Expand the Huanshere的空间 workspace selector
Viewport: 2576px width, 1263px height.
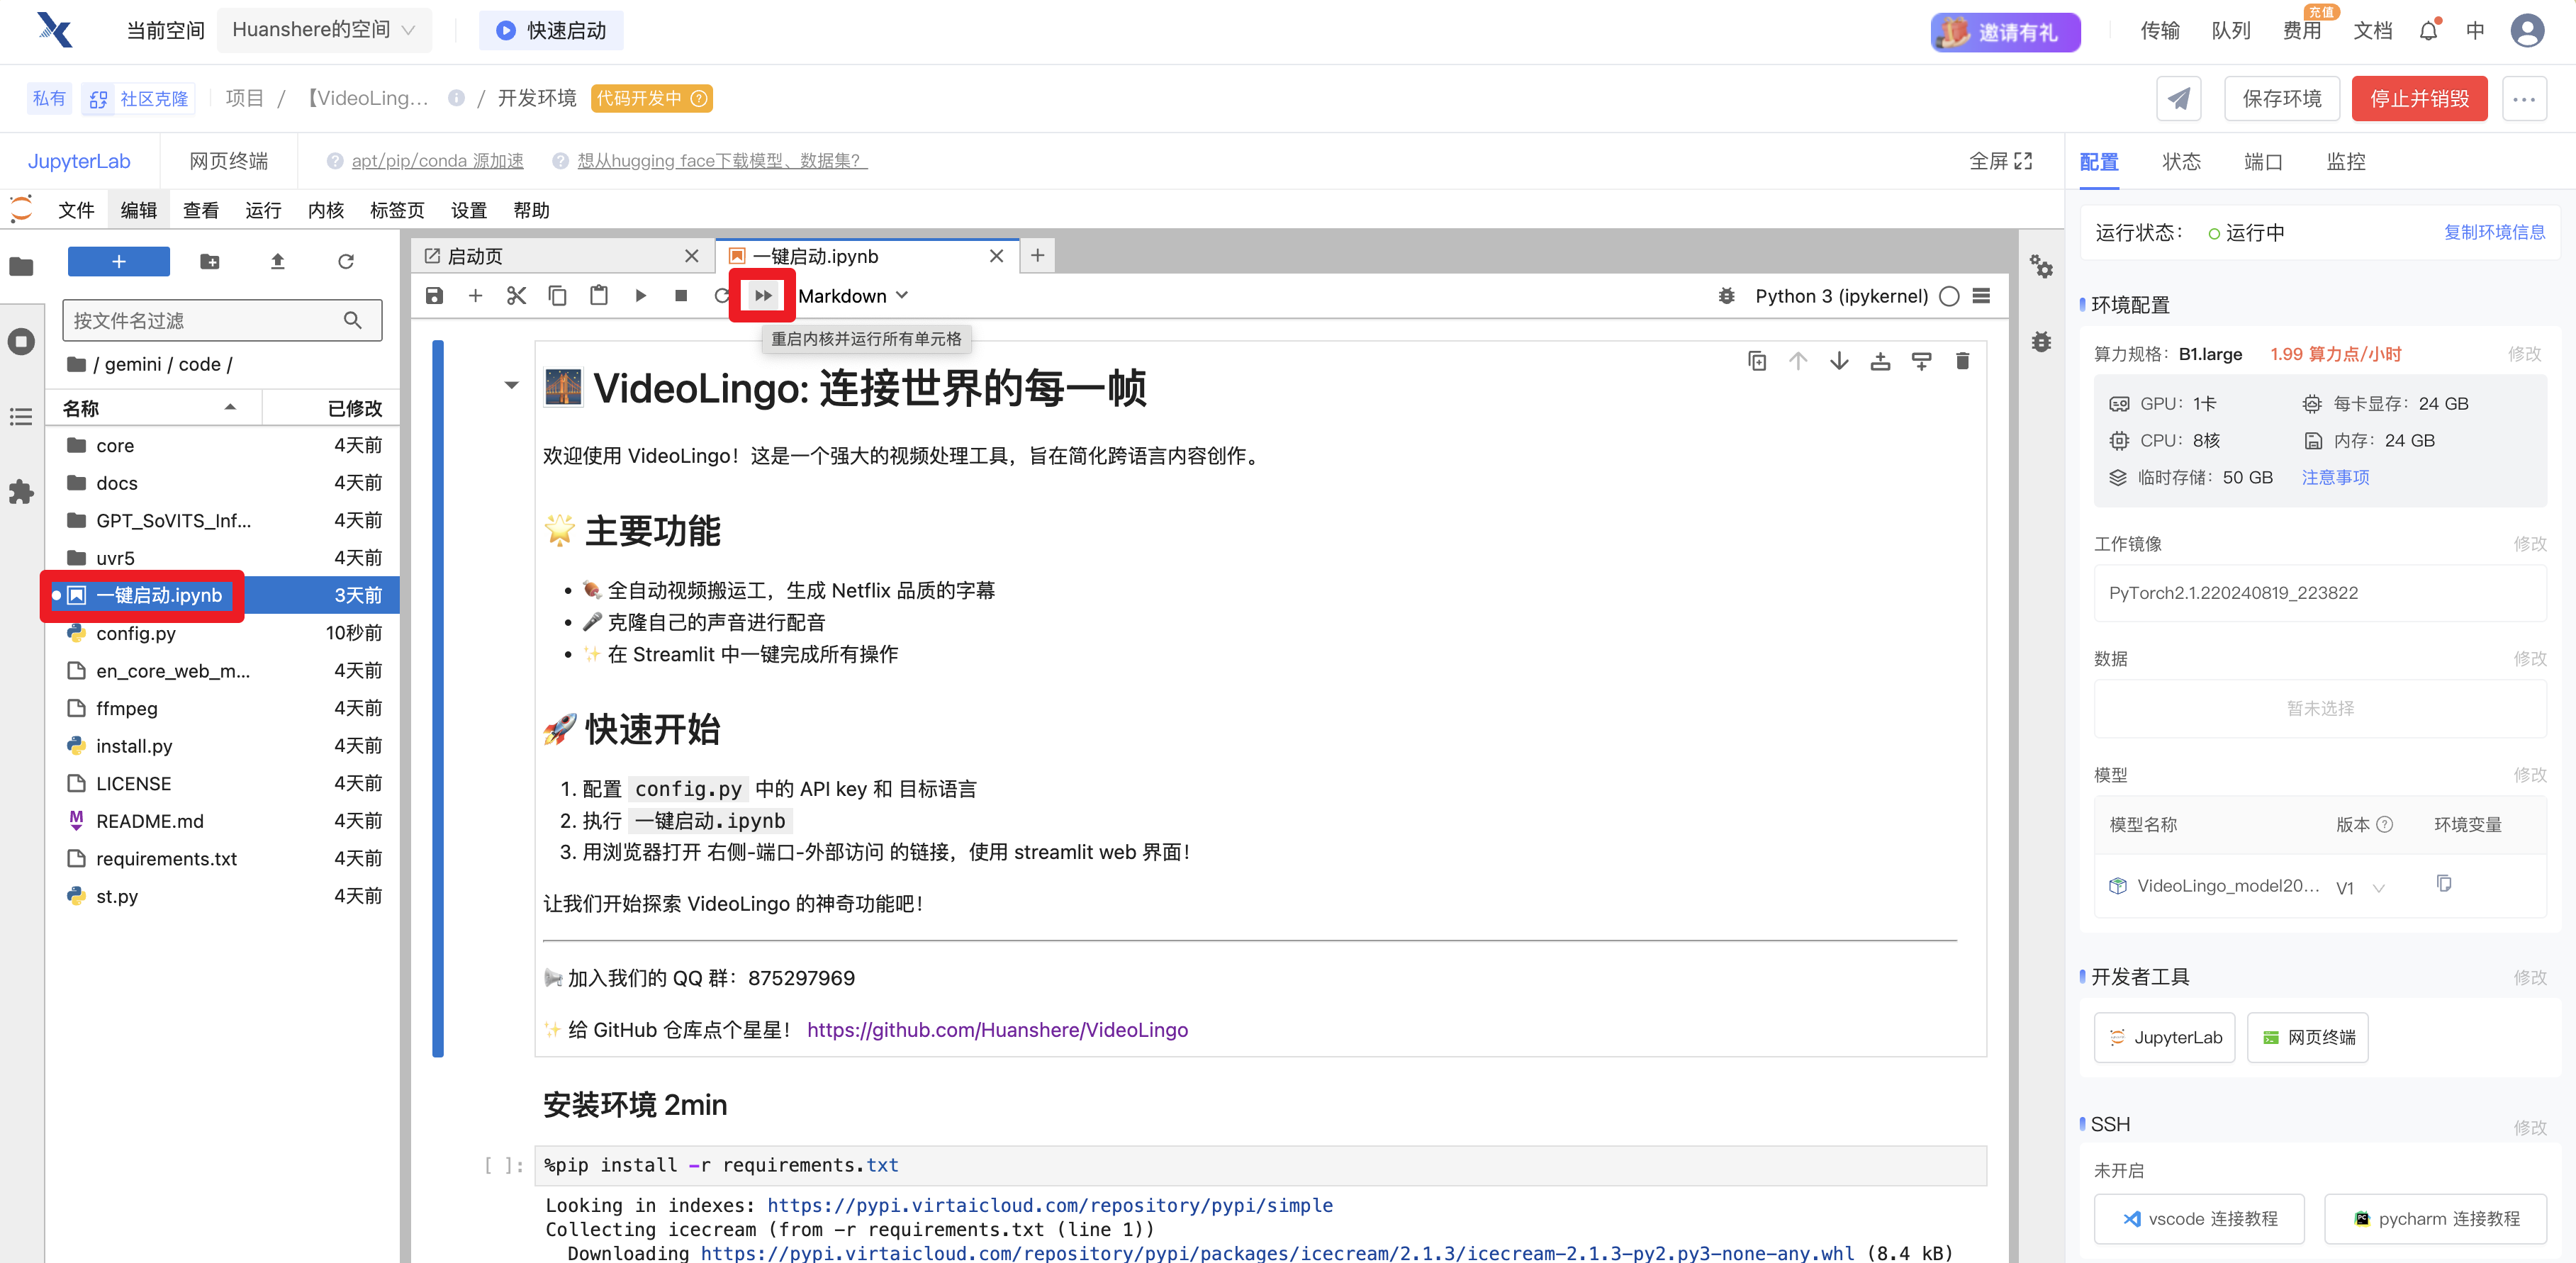tap(324, 30)
